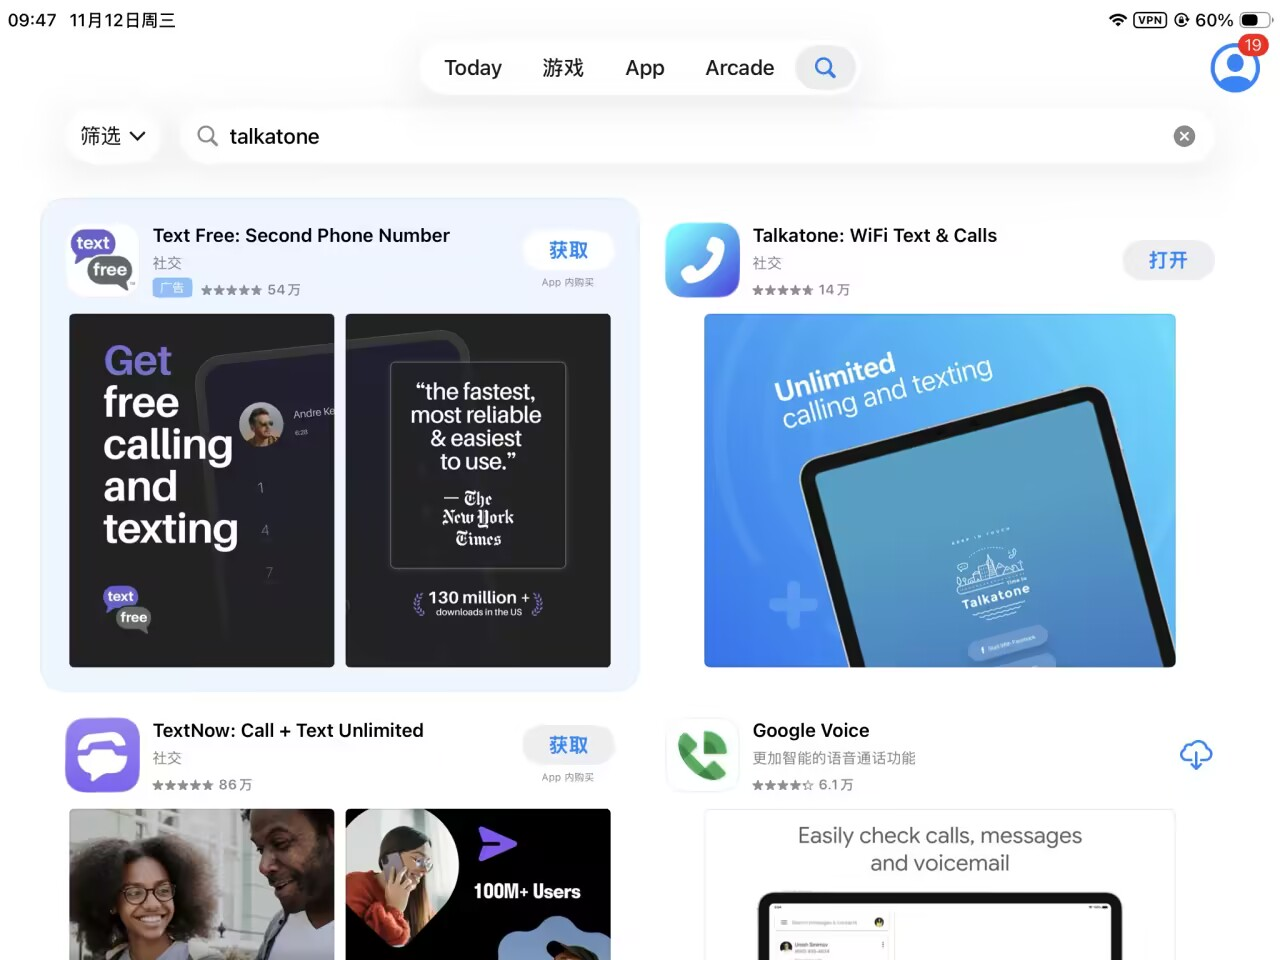The width and height of the screenshot is (1280, 960).
Task: View the New York Times quote screenshot
Action: [478, 490]
